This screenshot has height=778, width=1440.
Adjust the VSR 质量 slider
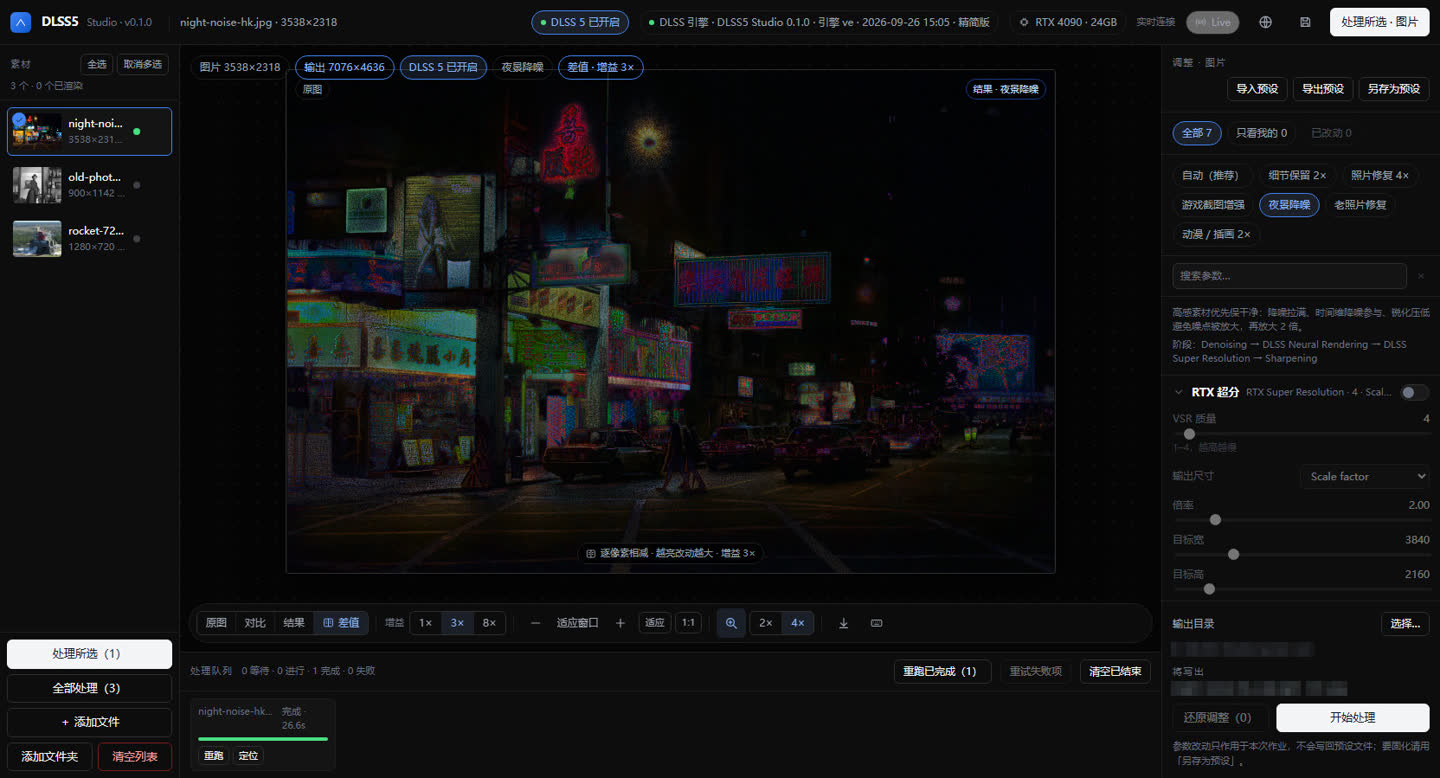click(1300, 434)
